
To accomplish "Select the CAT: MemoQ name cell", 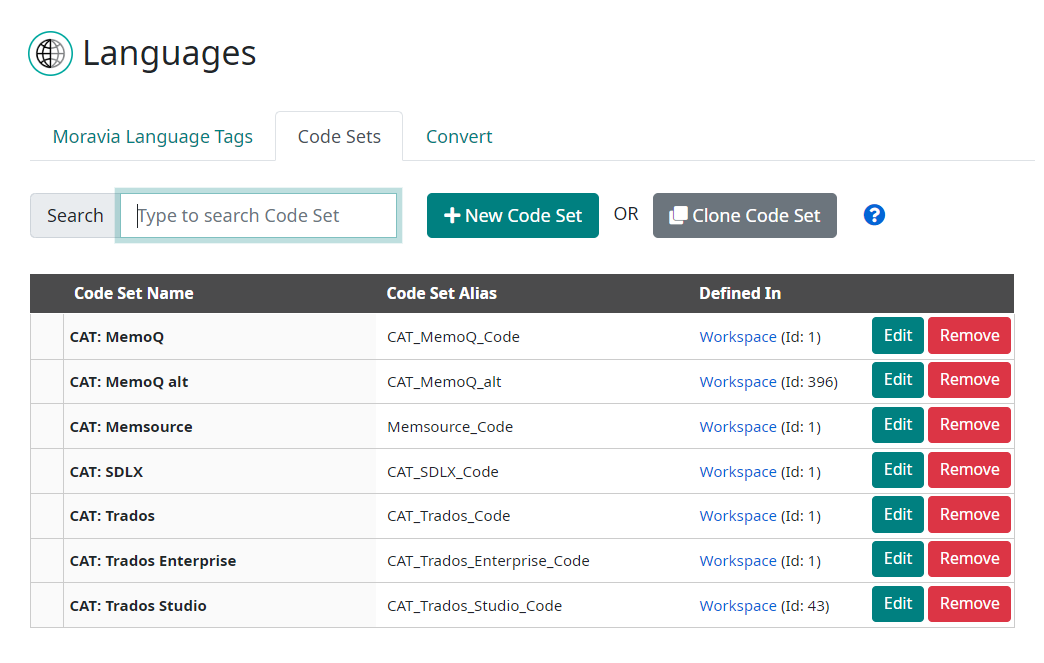I will click(x=220, y=337).
